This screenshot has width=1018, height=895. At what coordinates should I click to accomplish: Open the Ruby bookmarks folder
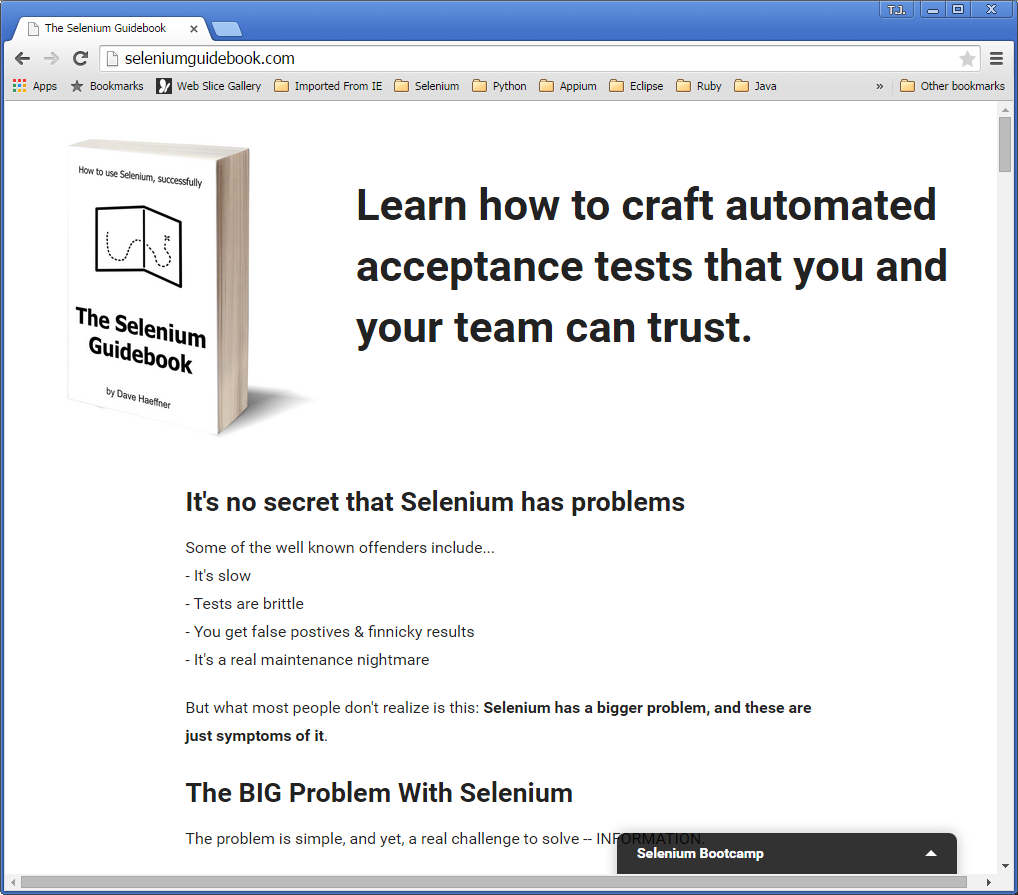[699, 86]
